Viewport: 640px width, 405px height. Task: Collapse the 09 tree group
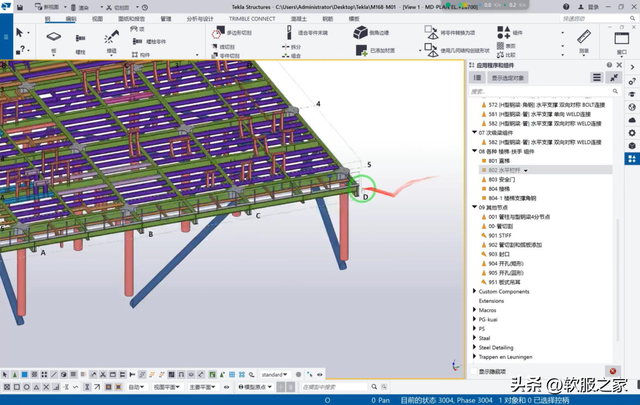tap(474, 207)
